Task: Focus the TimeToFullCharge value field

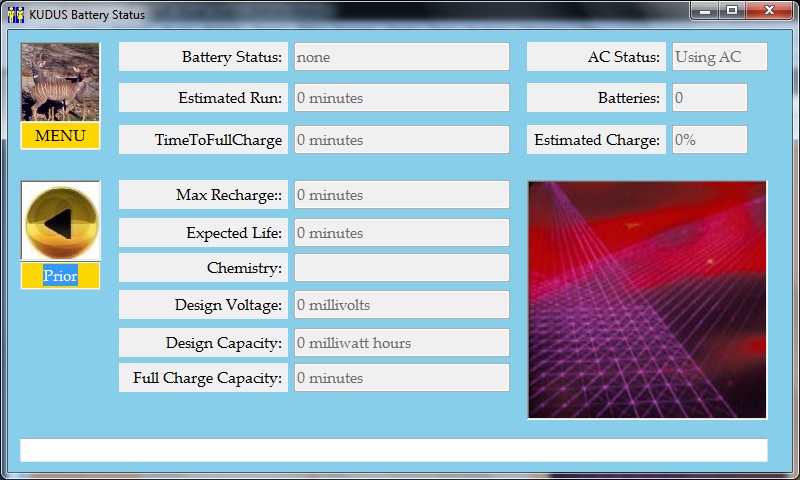Action: [401, 140]
